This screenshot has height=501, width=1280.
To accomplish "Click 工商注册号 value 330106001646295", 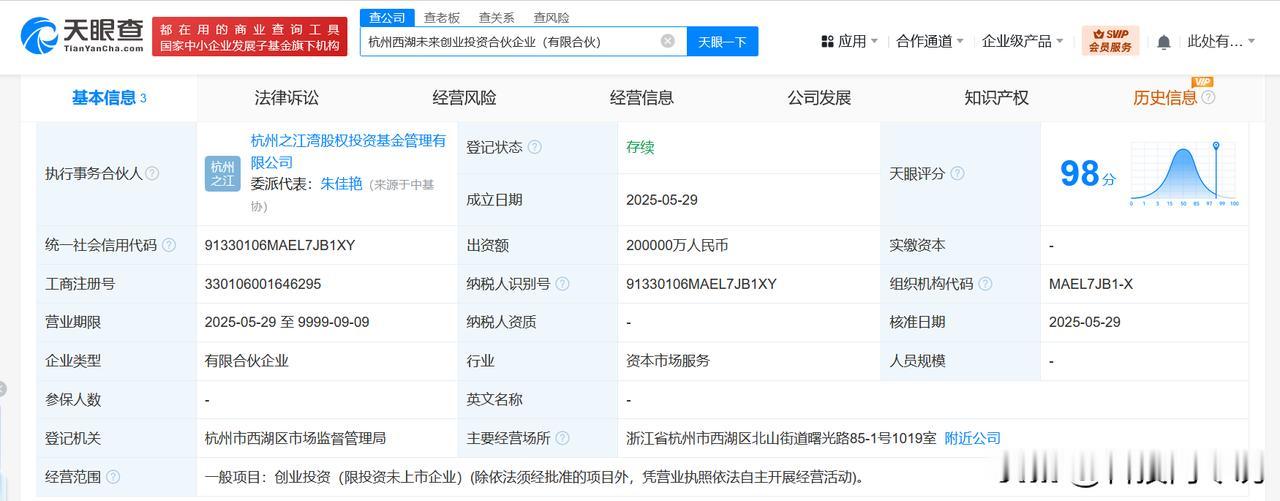I will pyautogui.click(x=263, y=284).
